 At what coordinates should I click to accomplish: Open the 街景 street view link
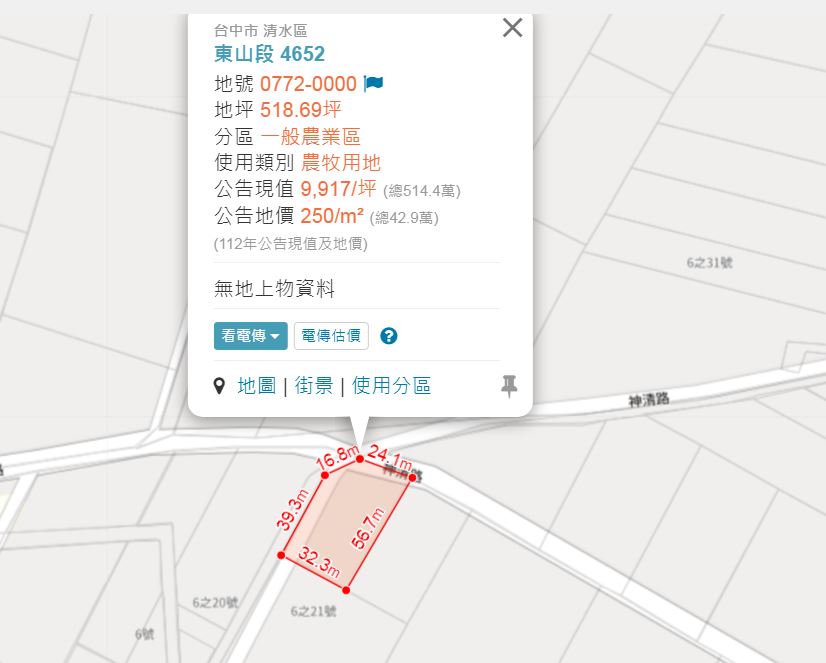tap(313, 385)
